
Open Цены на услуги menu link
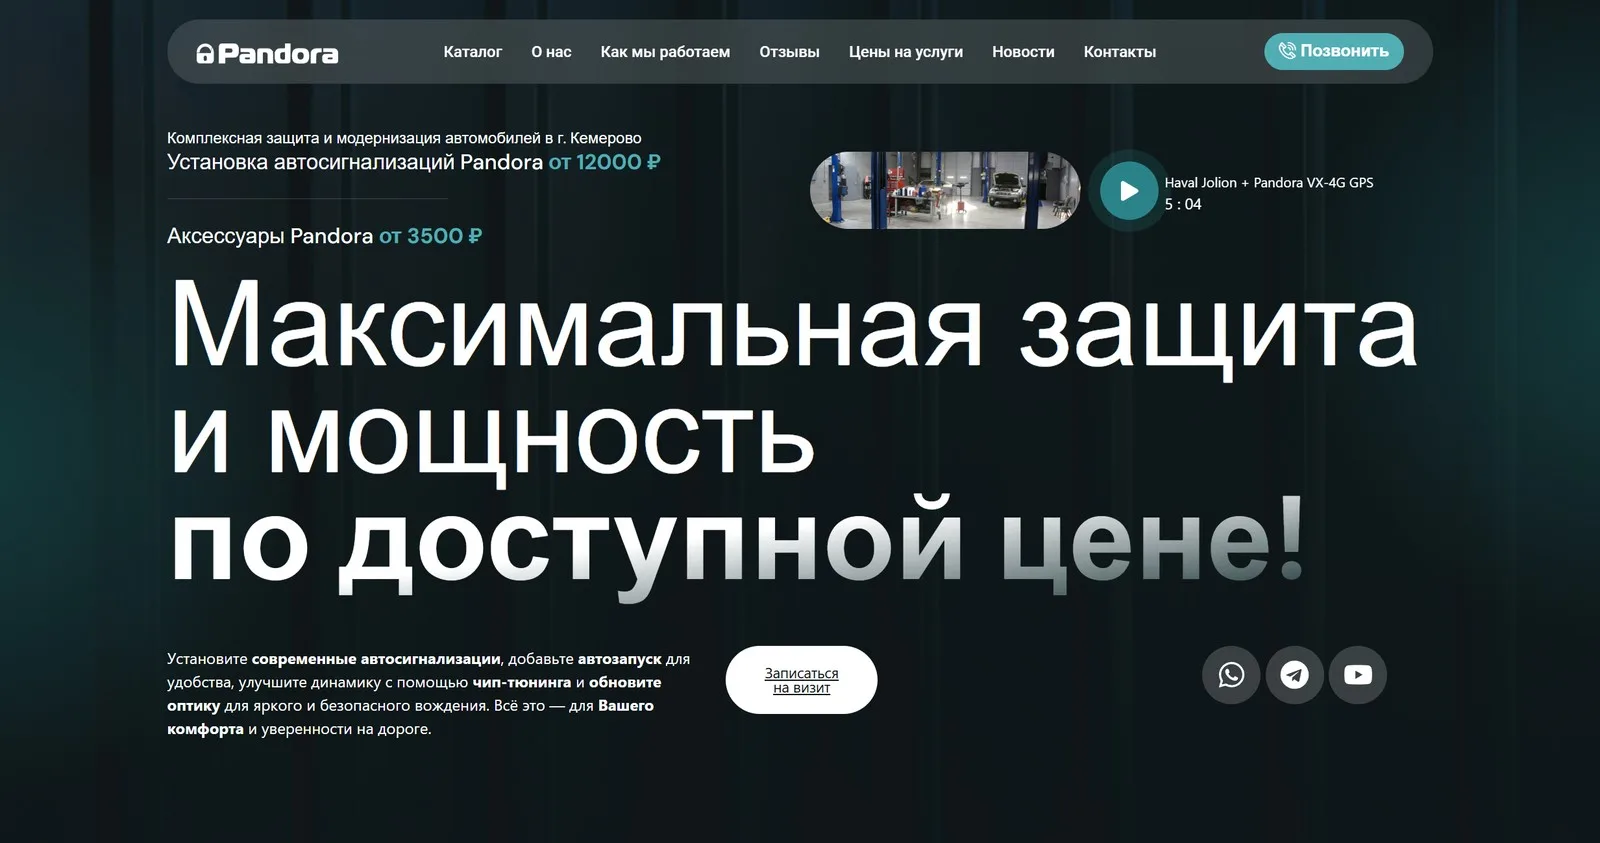point(906,52)
